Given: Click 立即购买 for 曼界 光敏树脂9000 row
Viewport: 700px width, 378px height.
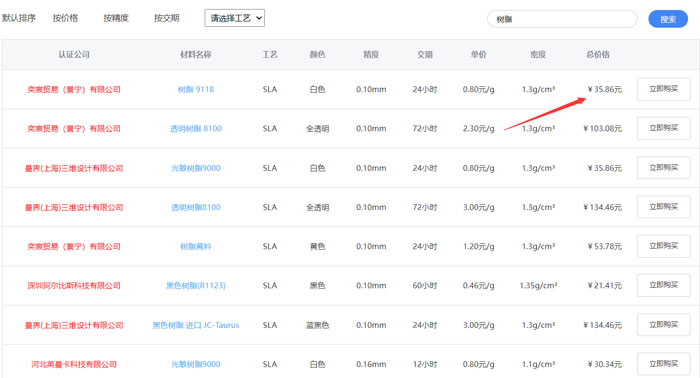Looking at the screenshot, I should coord(663,168).
